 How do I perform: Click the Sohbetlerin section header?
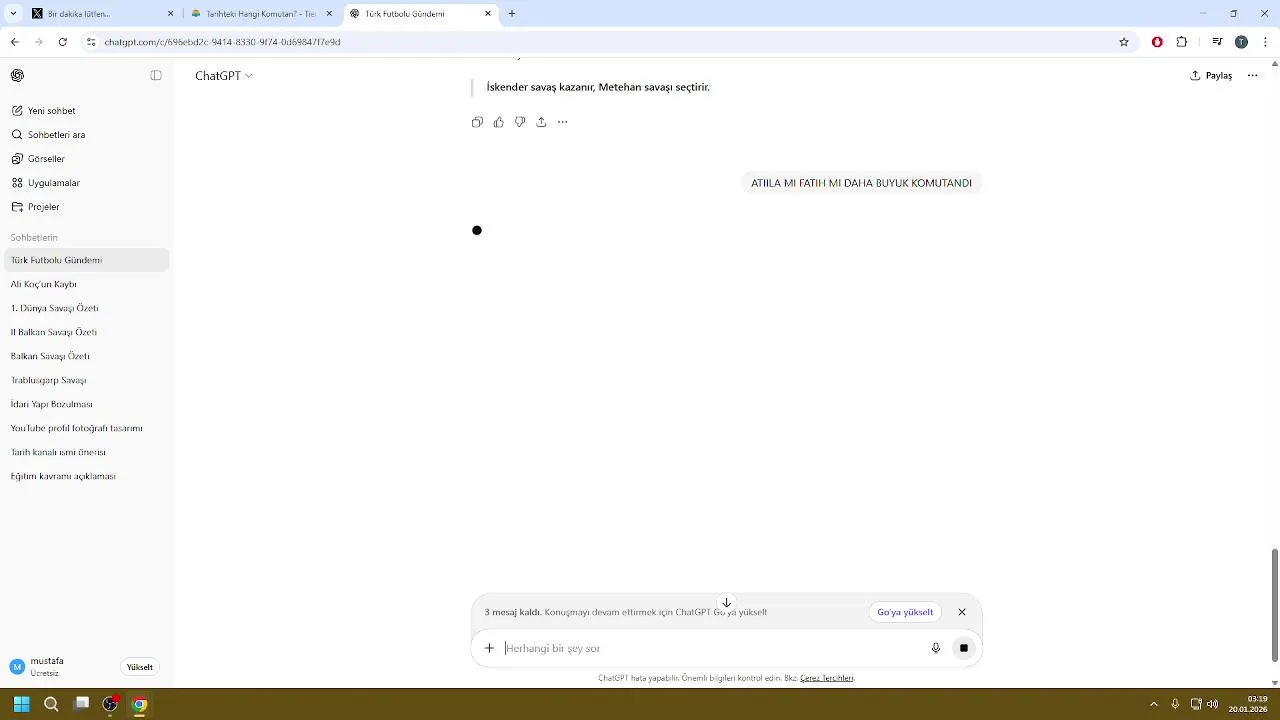coord(34,238)
